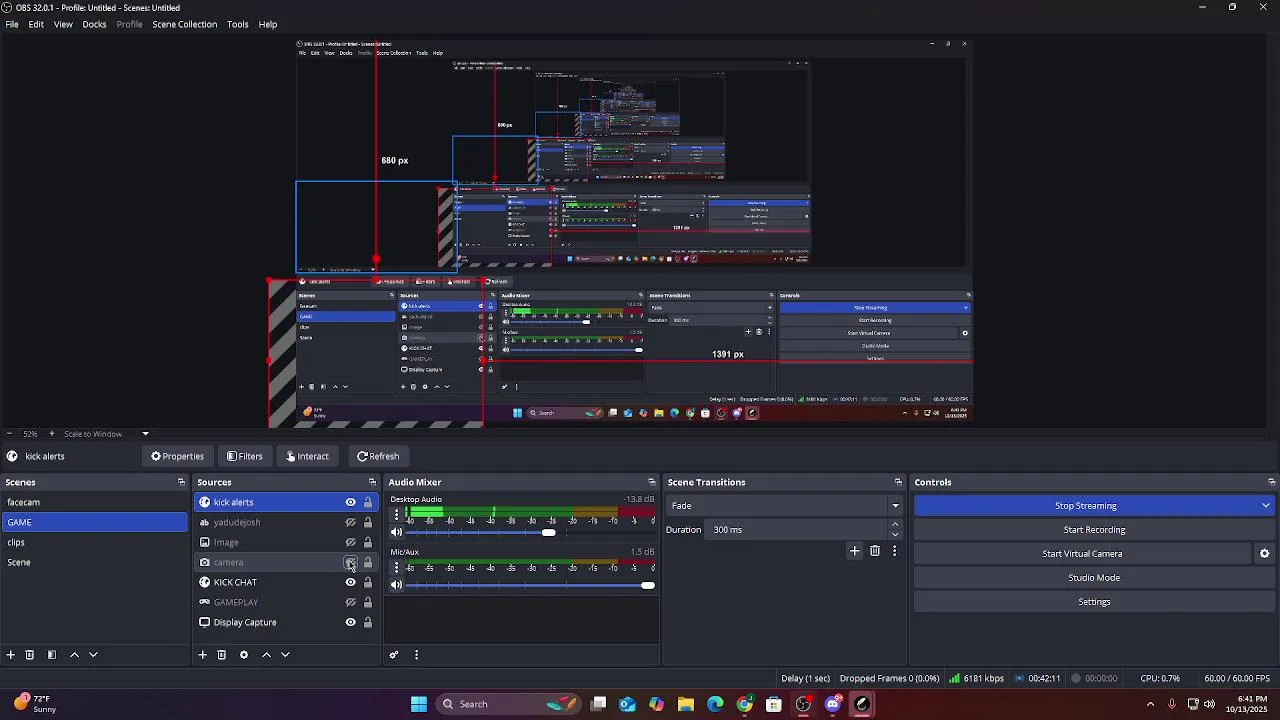This screenshot has height=720, width=1280.
Task: Open Audio Mixer footer three-dot menu
Action: tap(416, 655)
